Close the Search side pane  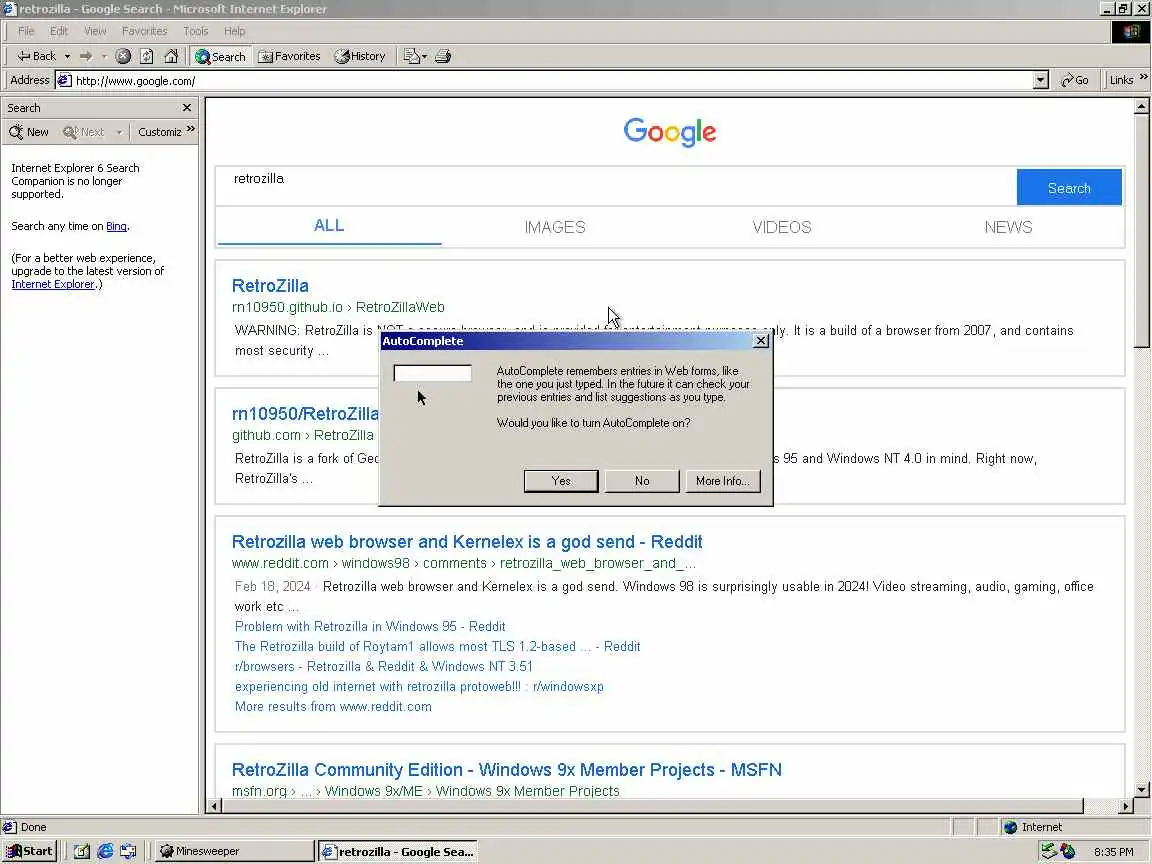tap(187, 107)
